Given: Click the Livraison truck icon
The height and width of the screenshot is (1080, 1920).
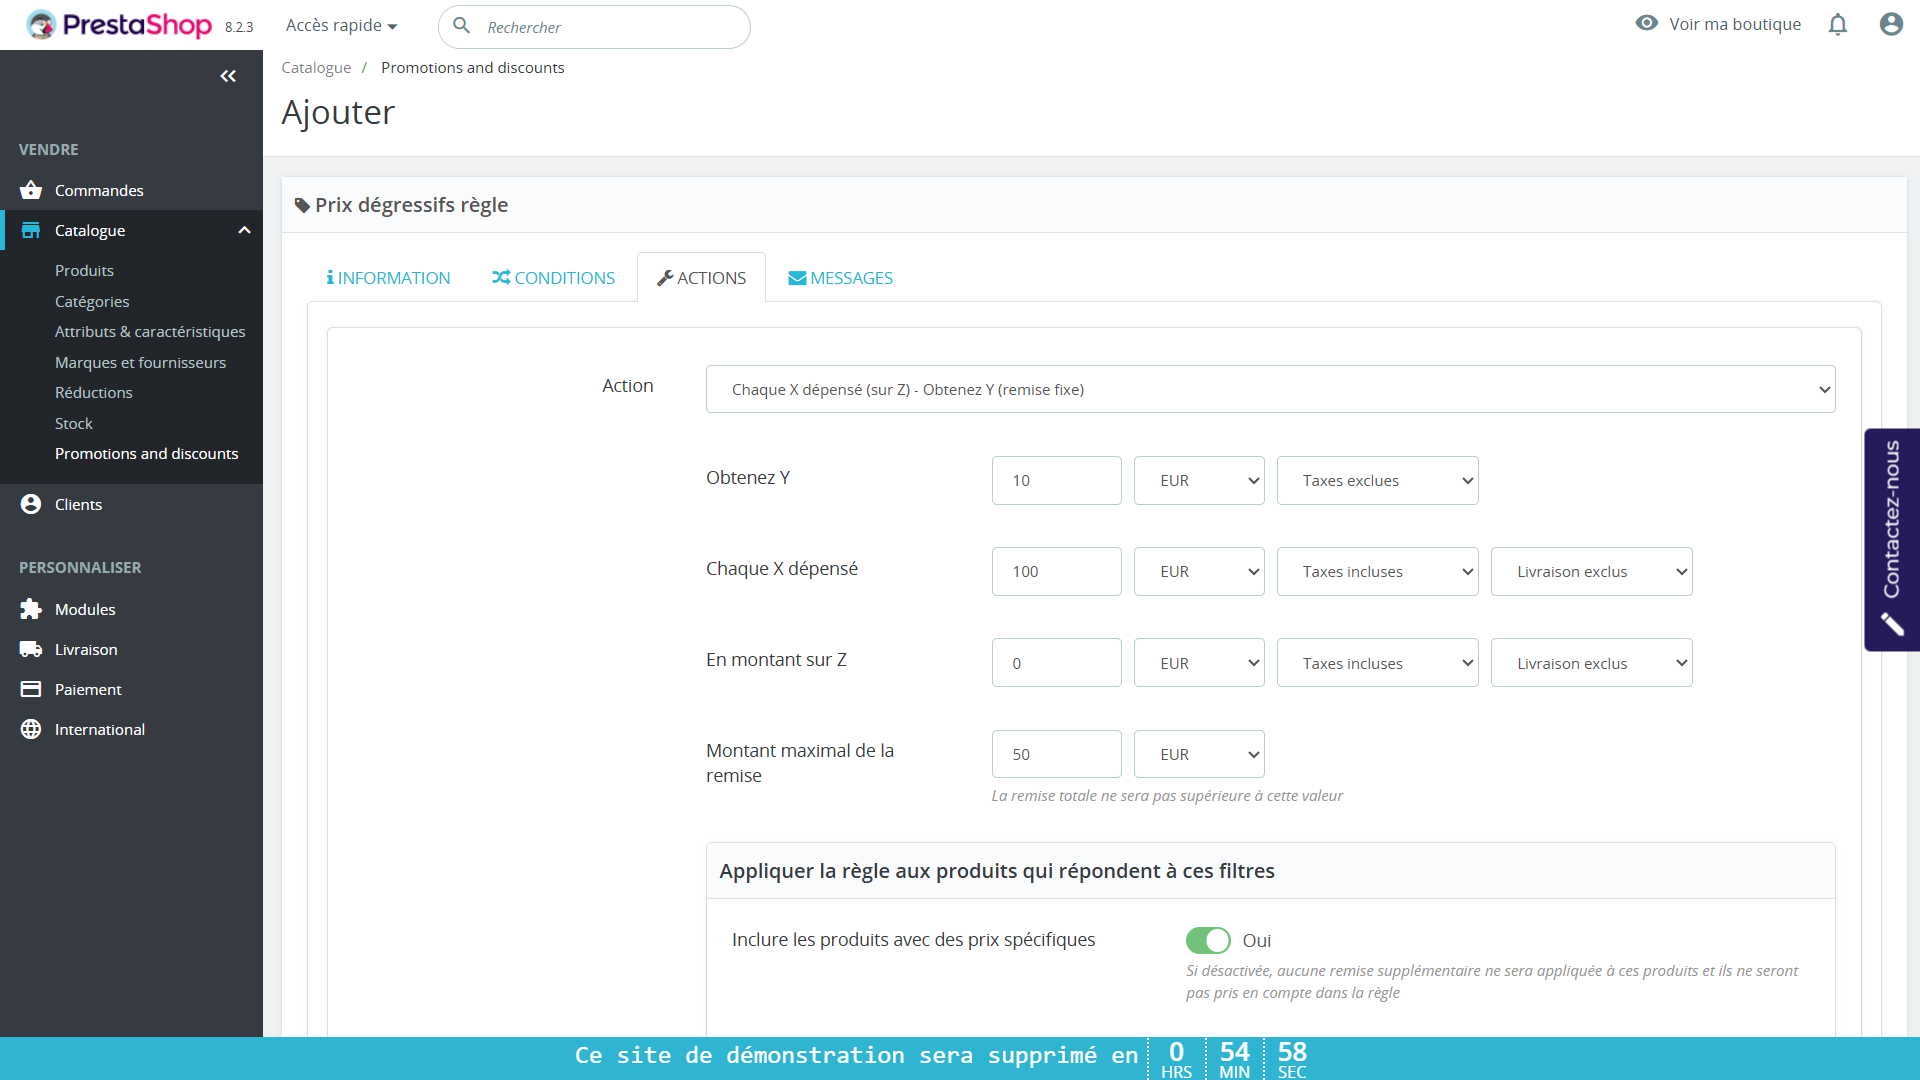Looking at the screenshot, I should click(31, 649).
